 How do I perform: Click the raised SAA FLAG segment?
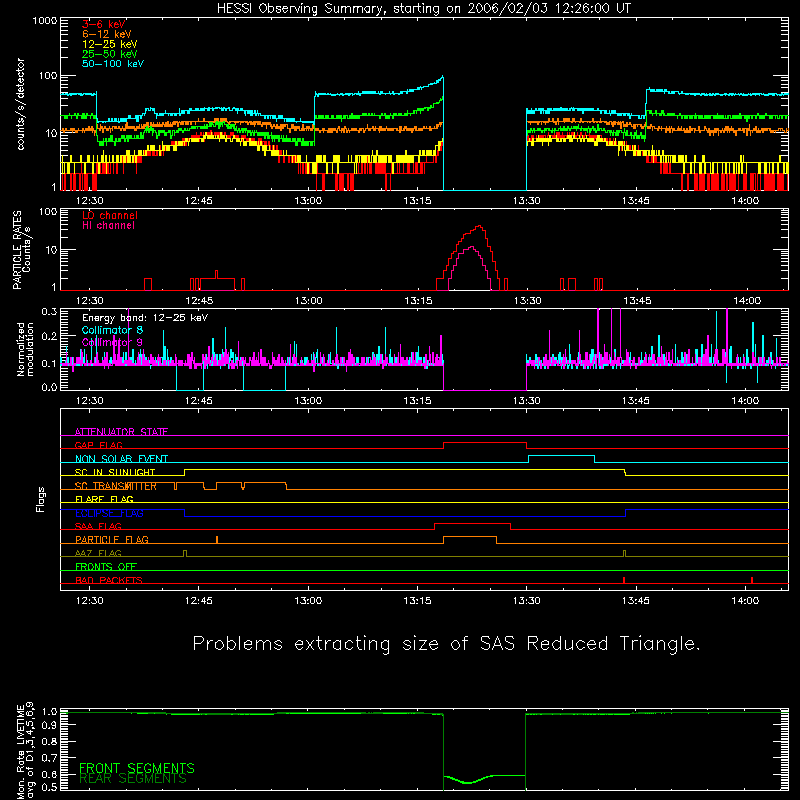[472, 524]
